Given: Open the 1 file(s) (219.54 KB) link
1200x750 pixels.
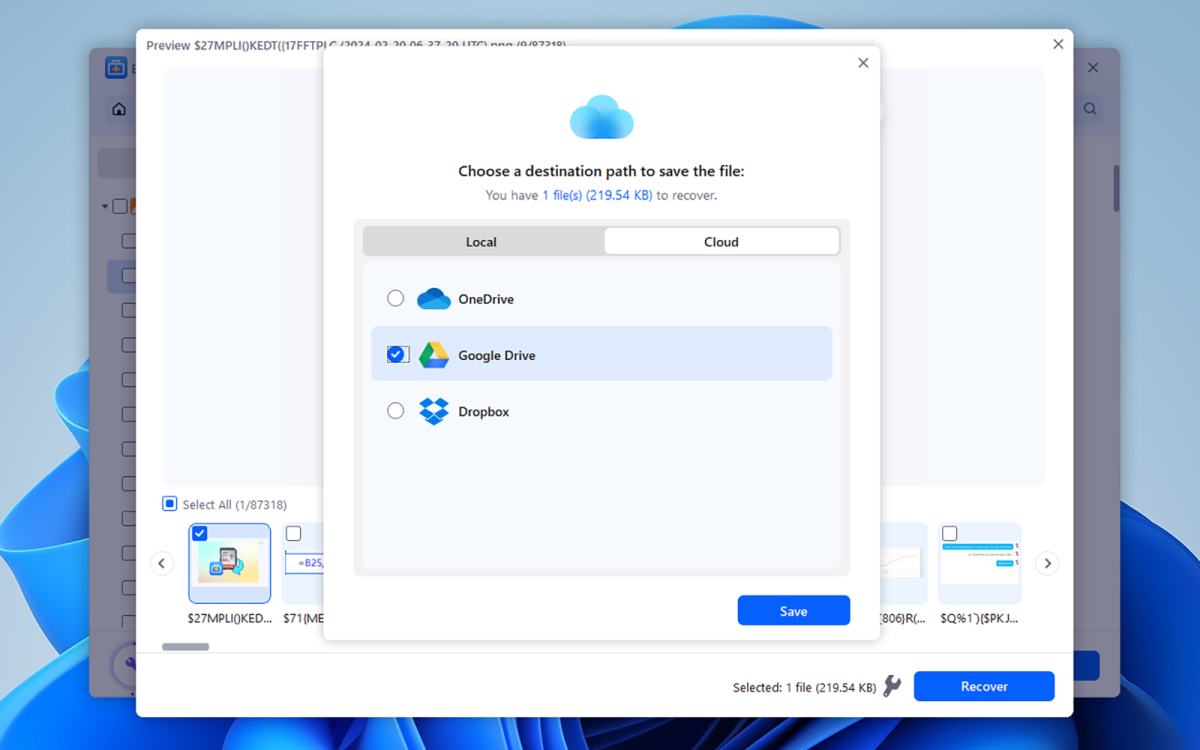Looking at the screenshot, I should tap(597, 195).
